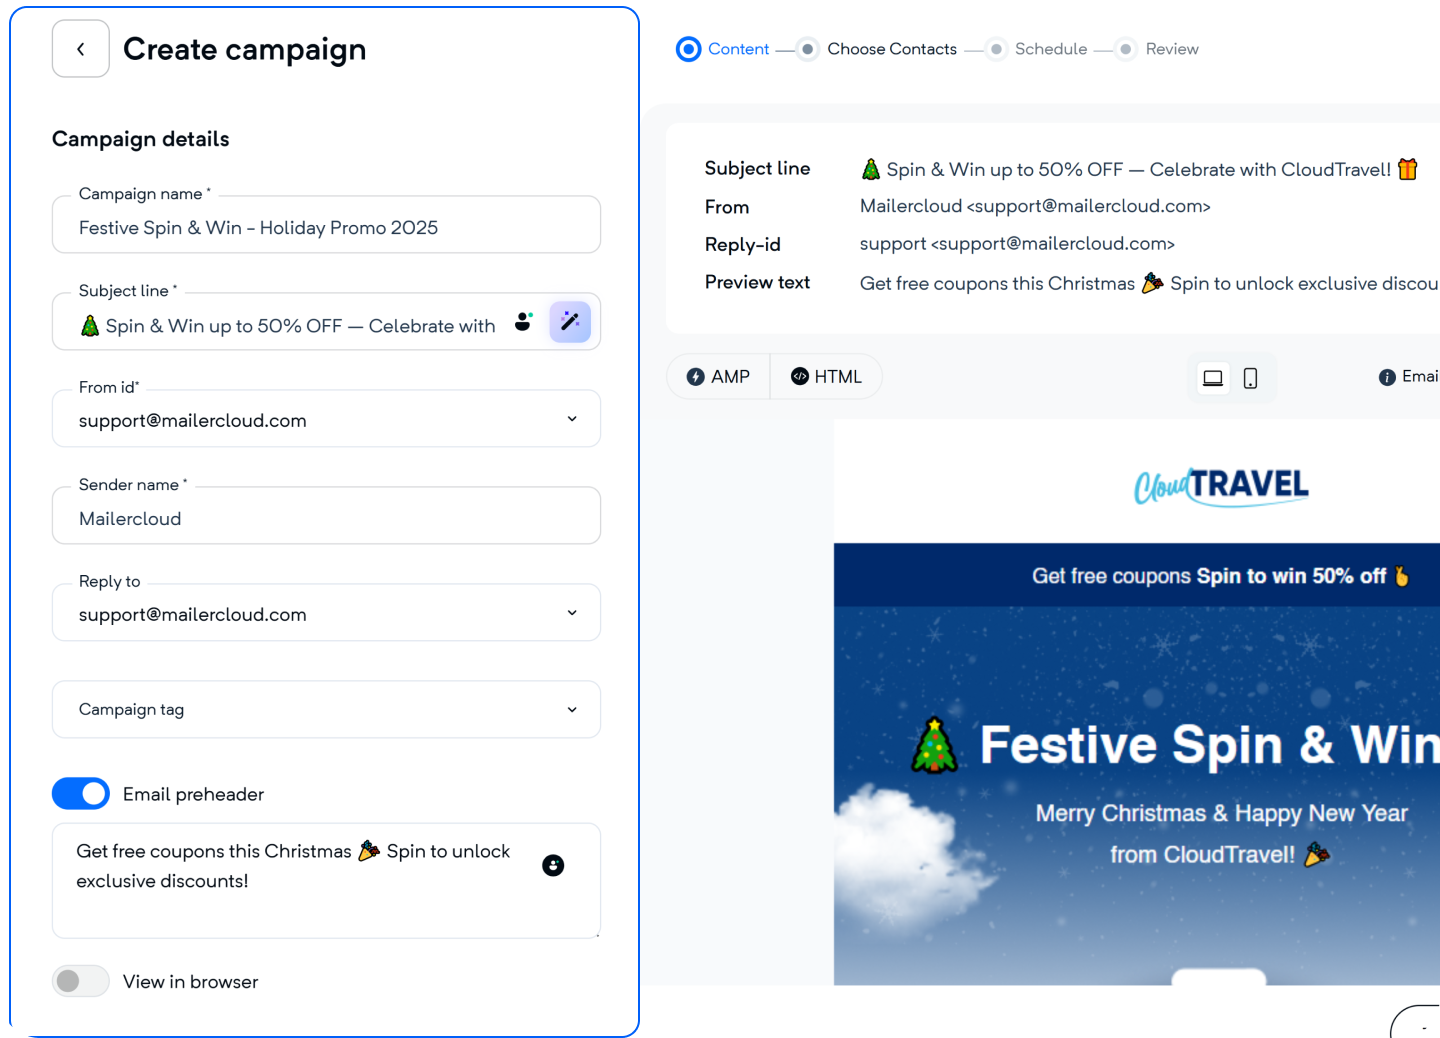Image resolution: width=1440 pixels, height=1038 pixels.
Task: Open the Campaign tag dropdown
Action: [326, 709]
